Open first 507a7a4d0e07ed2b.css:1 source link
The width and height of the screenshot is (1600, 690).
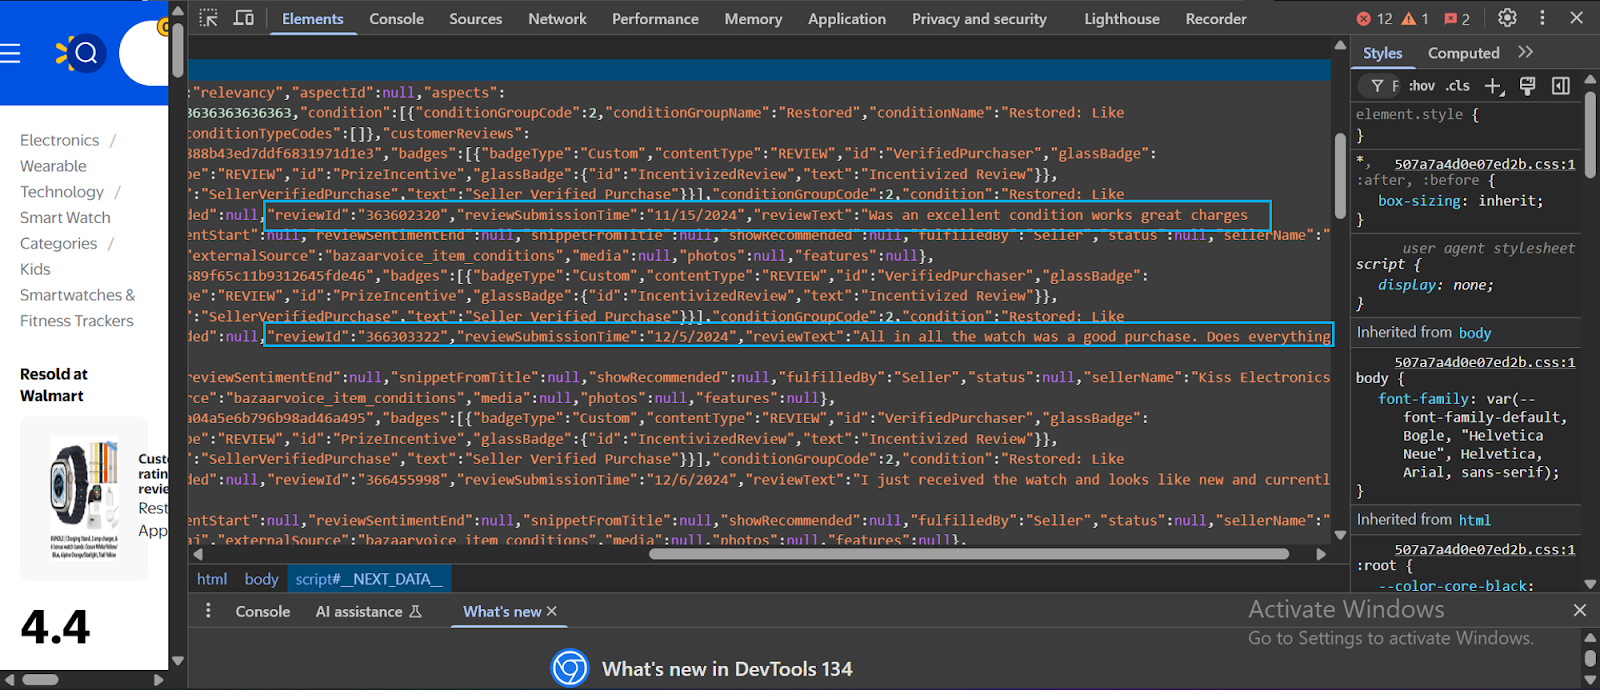(x=1484, y=164)
